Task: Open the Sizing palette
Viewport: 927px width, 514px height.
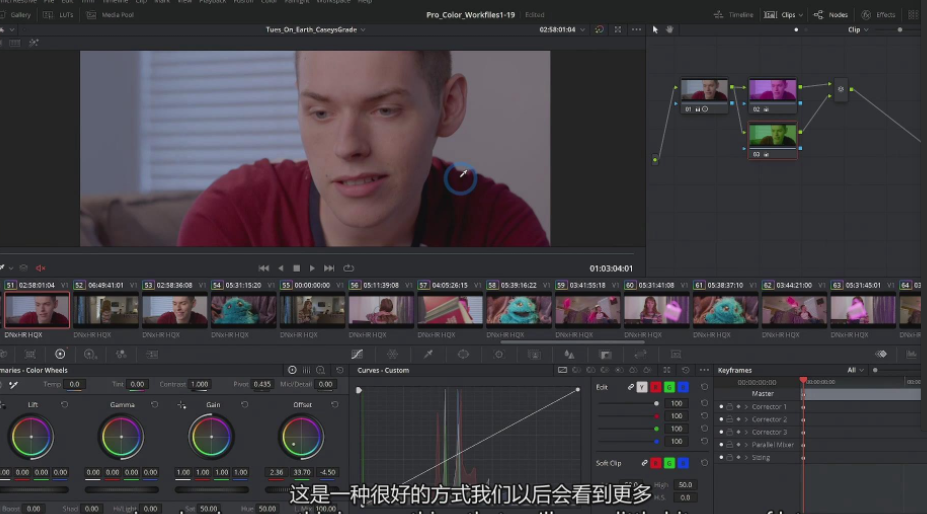Action: [x=641, y=354]
